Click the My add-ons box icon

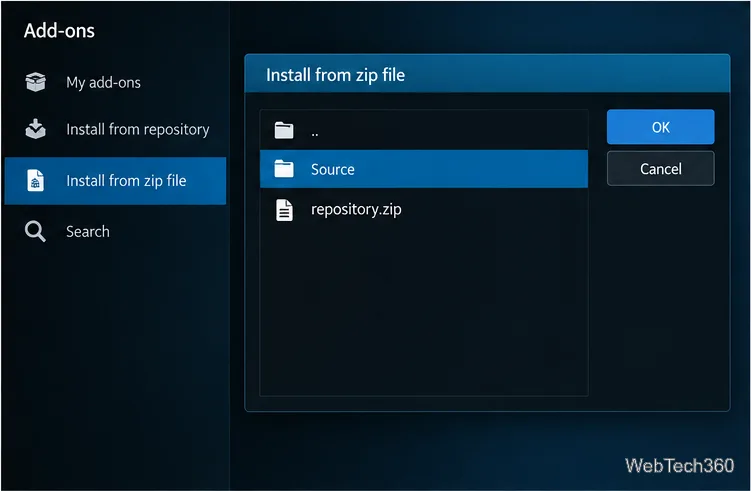pos(35,82)
